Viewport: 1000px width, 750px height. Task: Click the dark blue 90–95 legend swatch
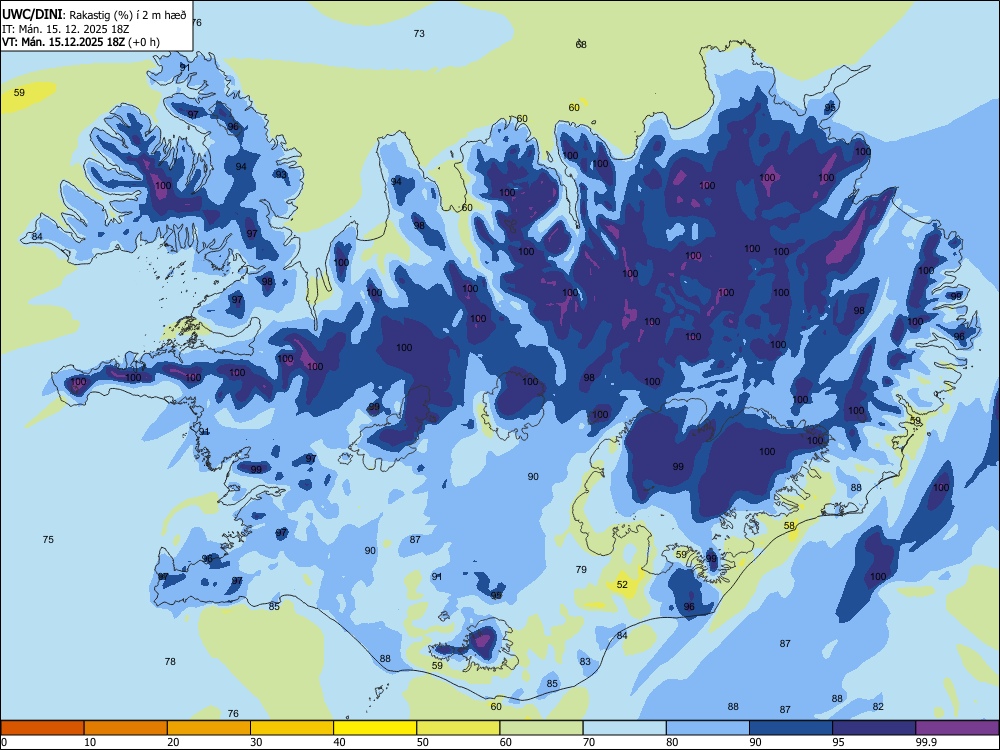coord(791,728)
